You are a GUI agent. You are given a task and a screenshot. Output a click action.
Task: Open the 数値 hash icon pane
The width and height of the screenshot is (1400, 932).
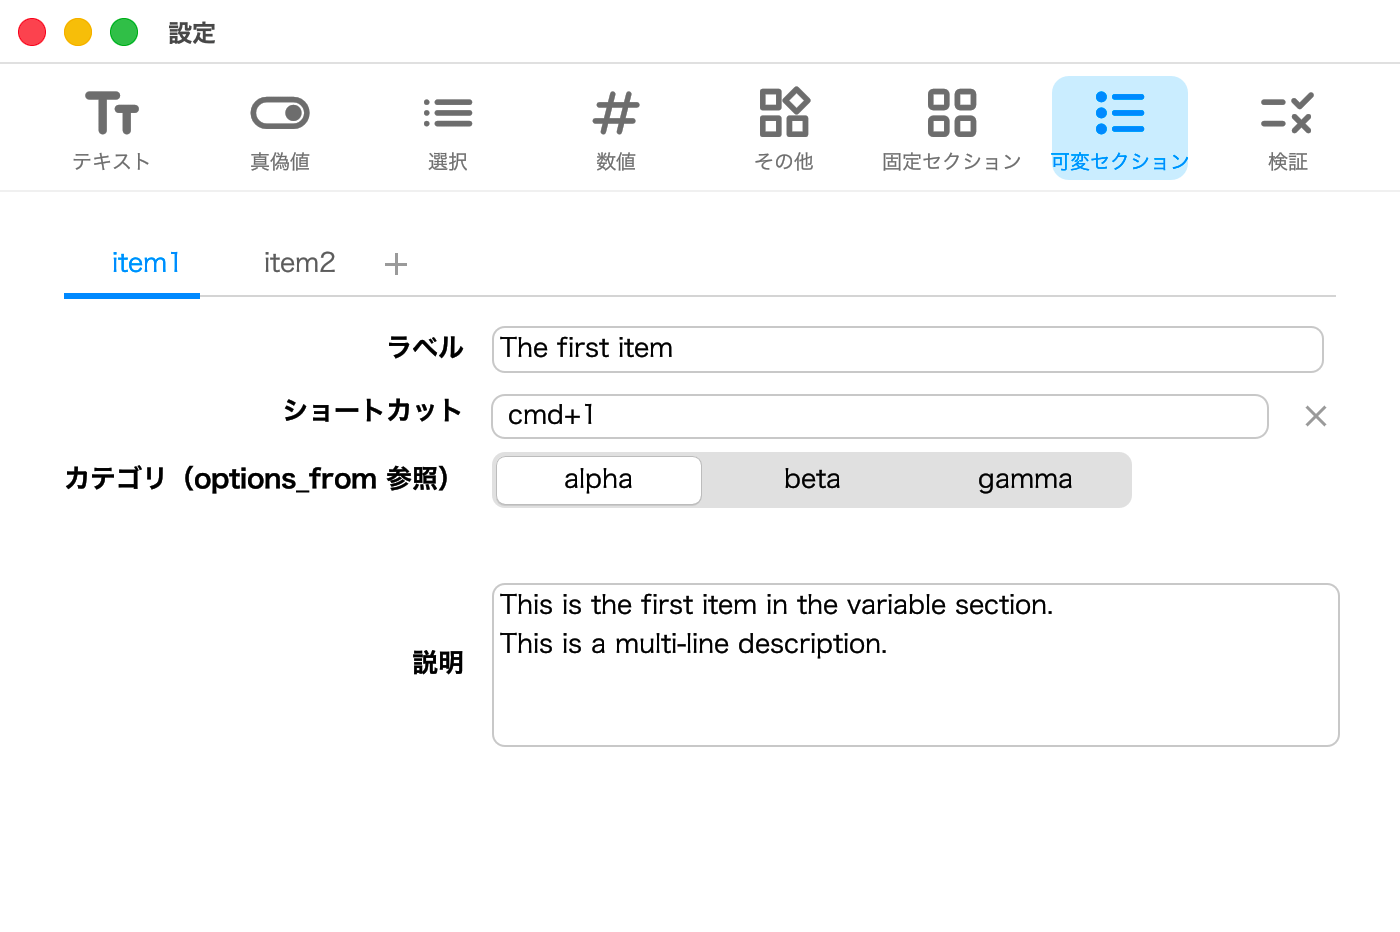[616, 128]
